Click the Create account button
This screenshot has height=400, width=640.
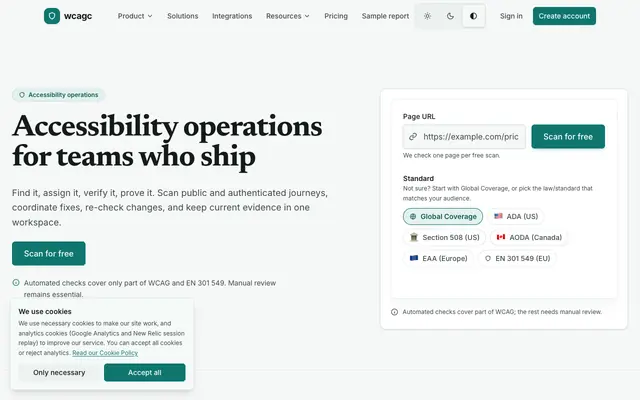click(x=564, y=16)
